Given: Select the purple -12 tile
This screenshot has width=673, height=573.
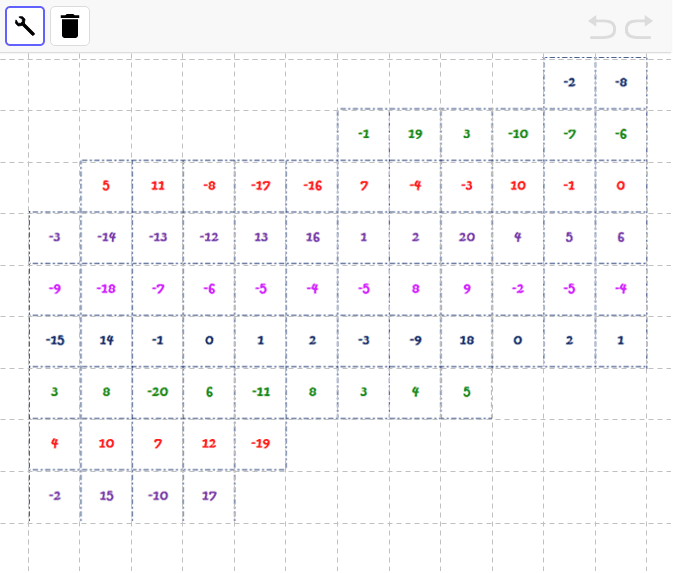Looking at the screenshot, I should coord(209,237).
